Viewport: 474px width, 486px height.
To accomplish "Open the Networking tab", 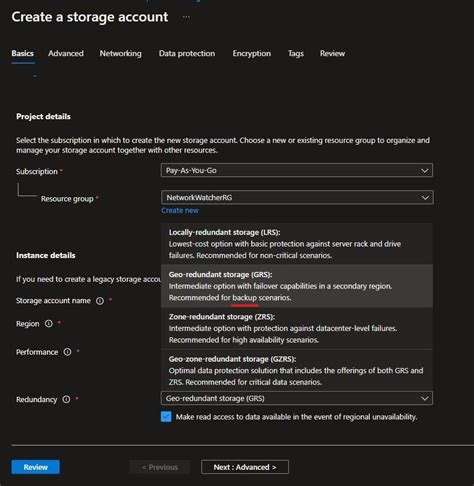I will pos(120,53).
